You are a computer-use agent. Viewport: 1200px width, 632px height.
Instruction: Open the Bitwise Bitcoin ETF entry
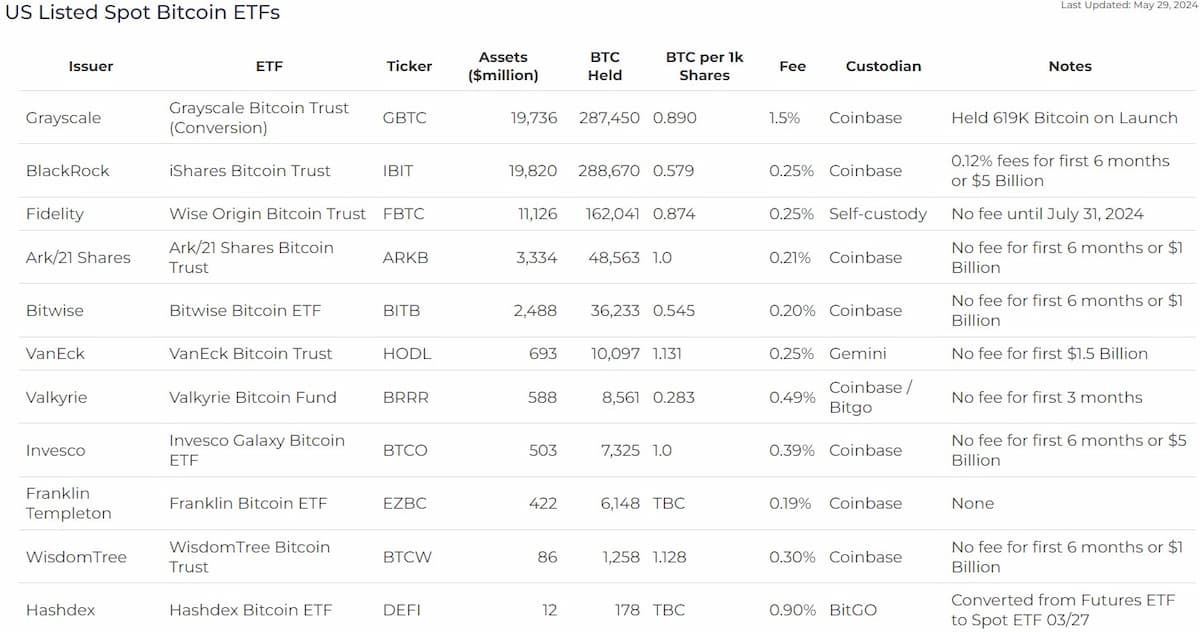pos(245,310)
